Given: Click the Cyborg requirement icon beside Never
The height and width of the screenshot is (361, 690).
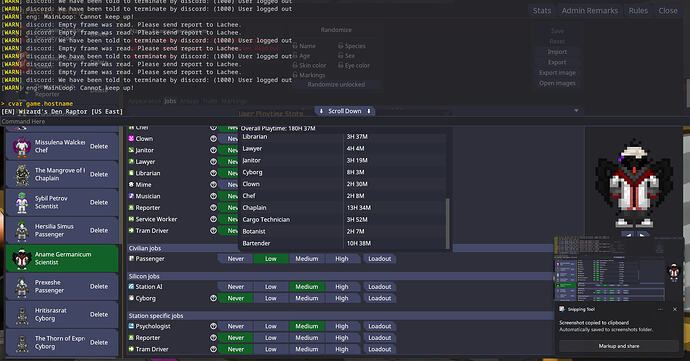Looking at the screenshot, I should point(213,298).
